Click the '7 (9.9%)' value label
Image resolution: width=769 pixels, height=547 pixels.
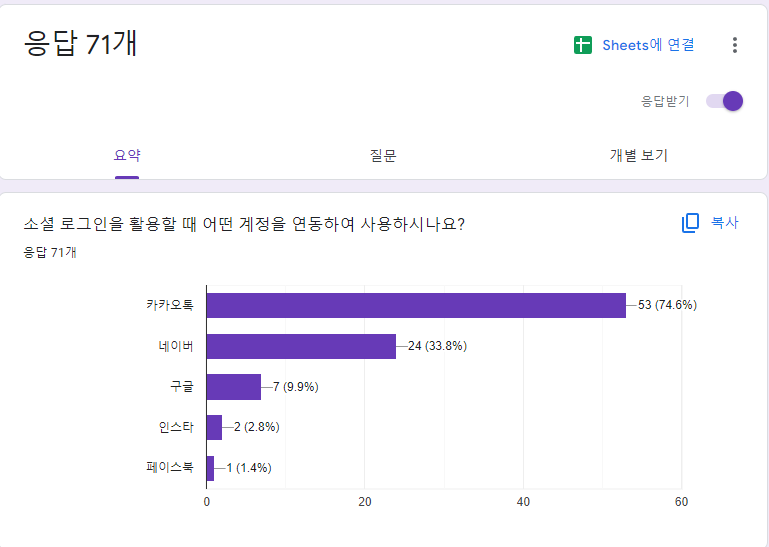pos(296,387)
